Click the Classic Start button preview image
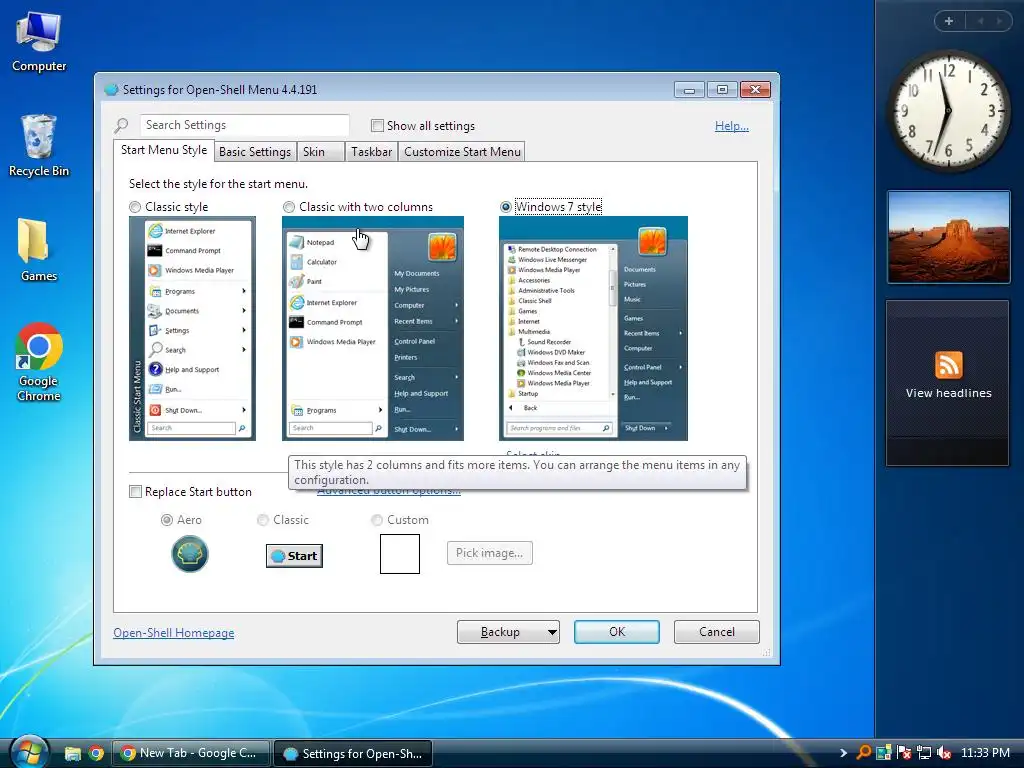 295,556
